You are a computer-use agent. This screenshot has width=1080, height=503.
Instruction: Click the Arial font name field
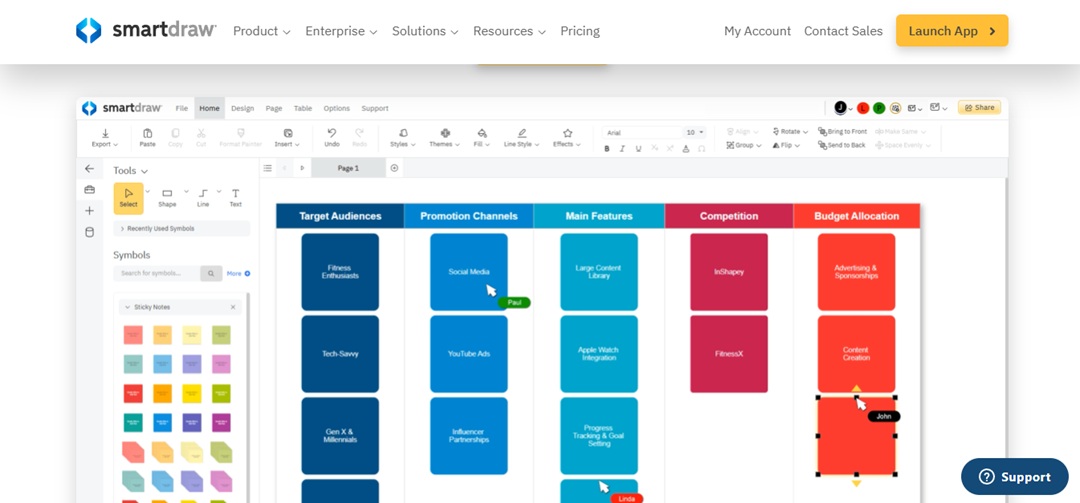tap(642, 132)
